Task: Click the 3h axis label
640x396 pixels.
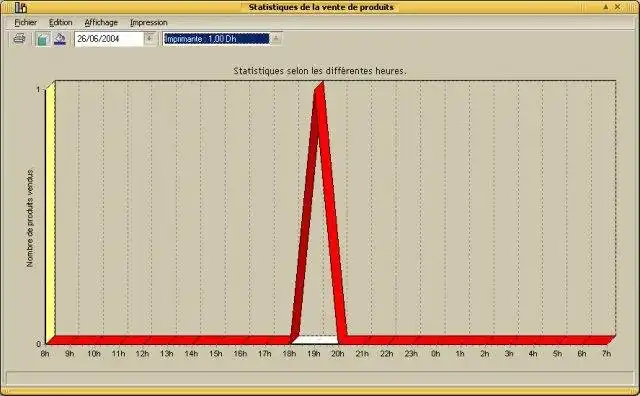Action: pyautogui.click(x=509, y=354)
